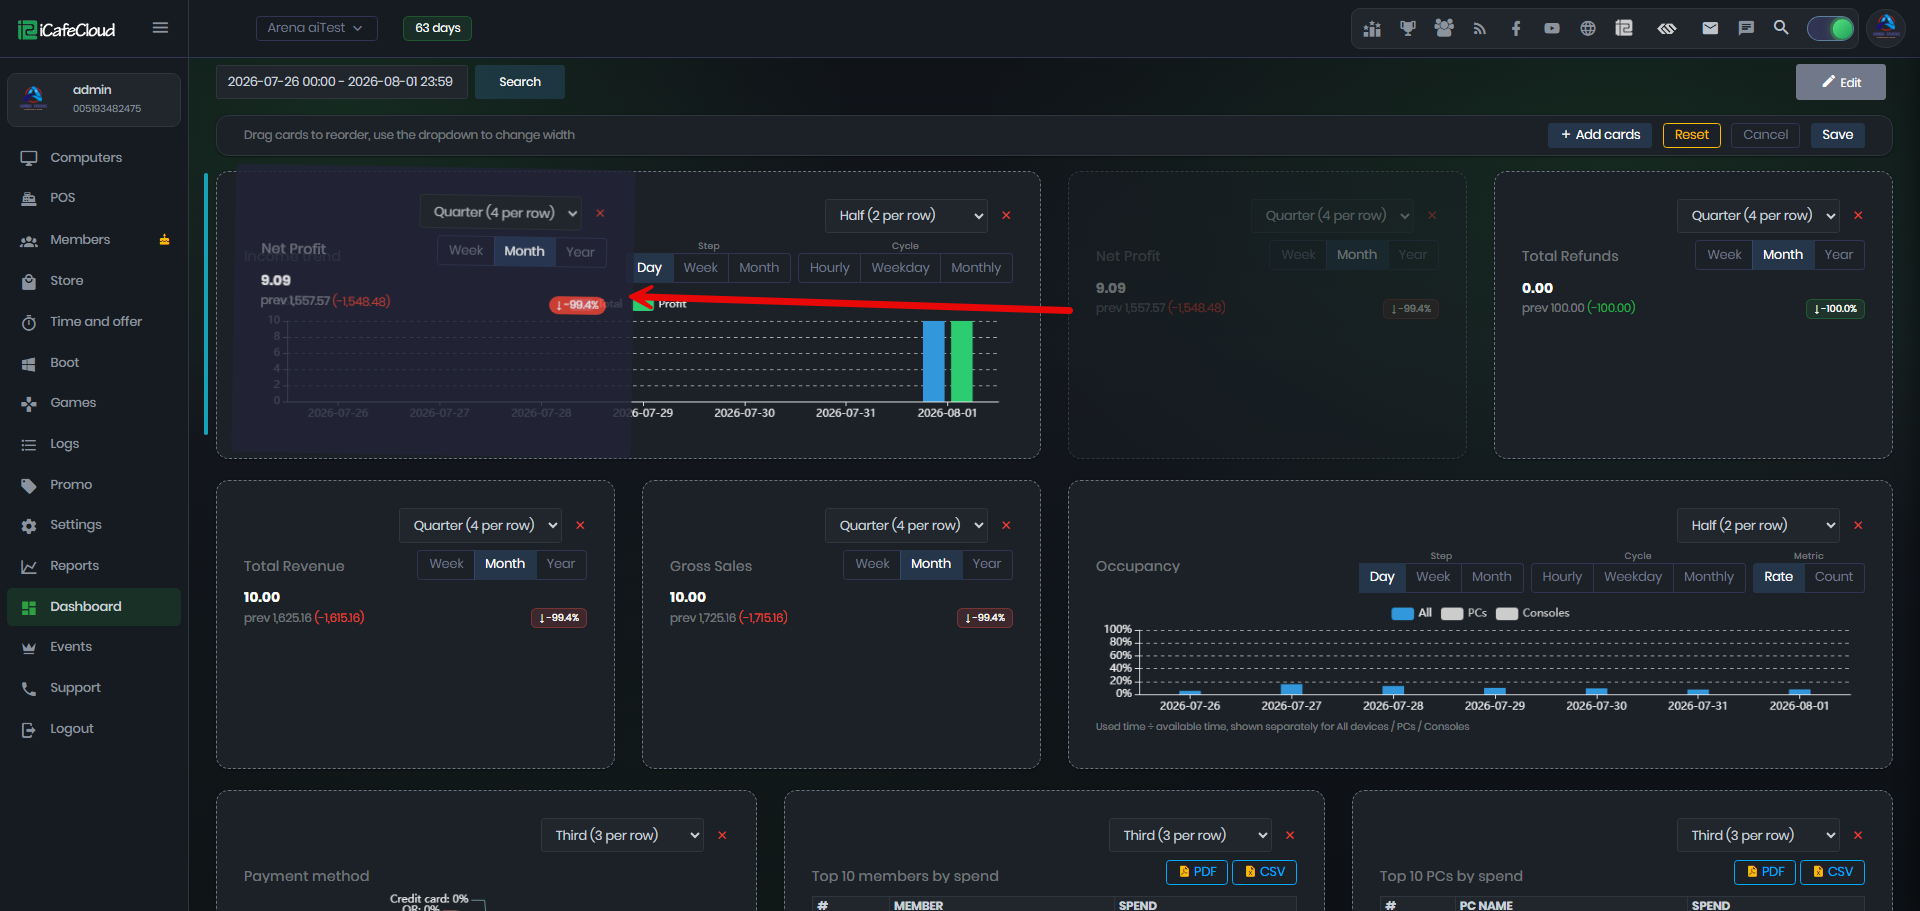Open Payment method card width dropdown
1920x911 pixels.
(622, 835)
